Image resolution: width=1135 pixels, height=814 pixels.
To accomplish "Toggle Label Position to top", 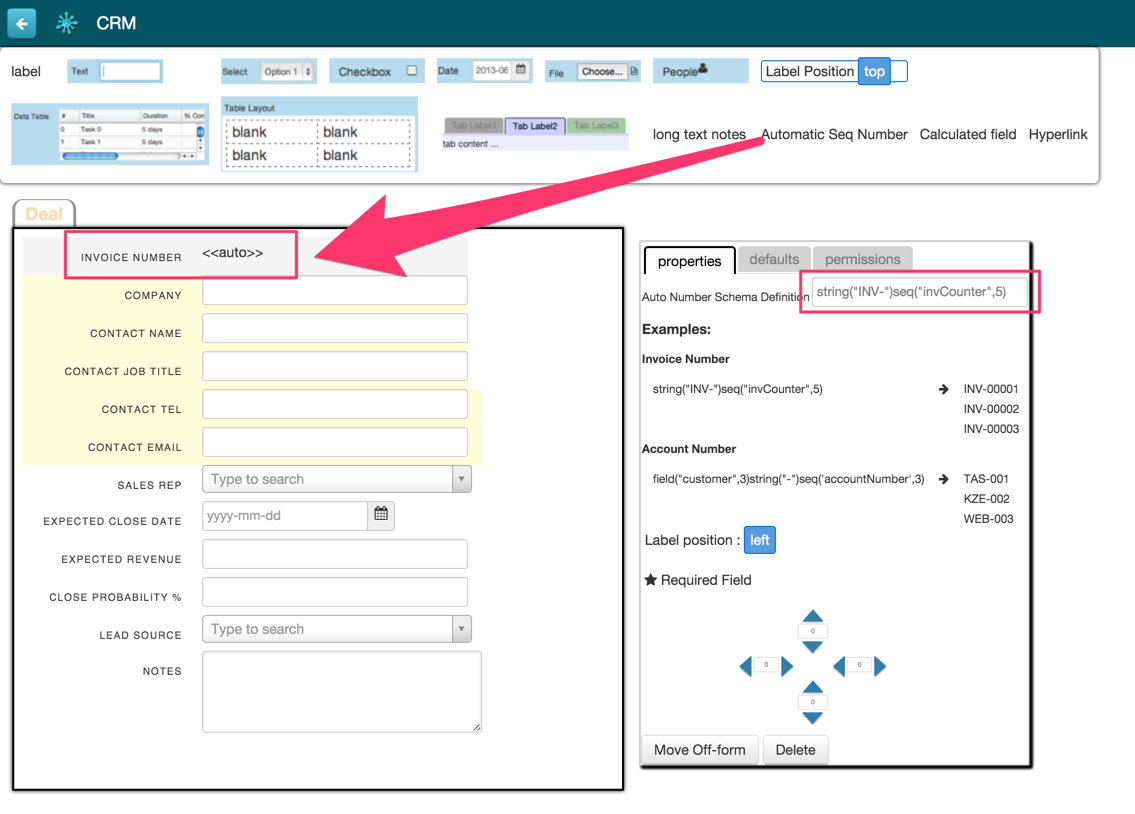I will click(x=875, y=71).
